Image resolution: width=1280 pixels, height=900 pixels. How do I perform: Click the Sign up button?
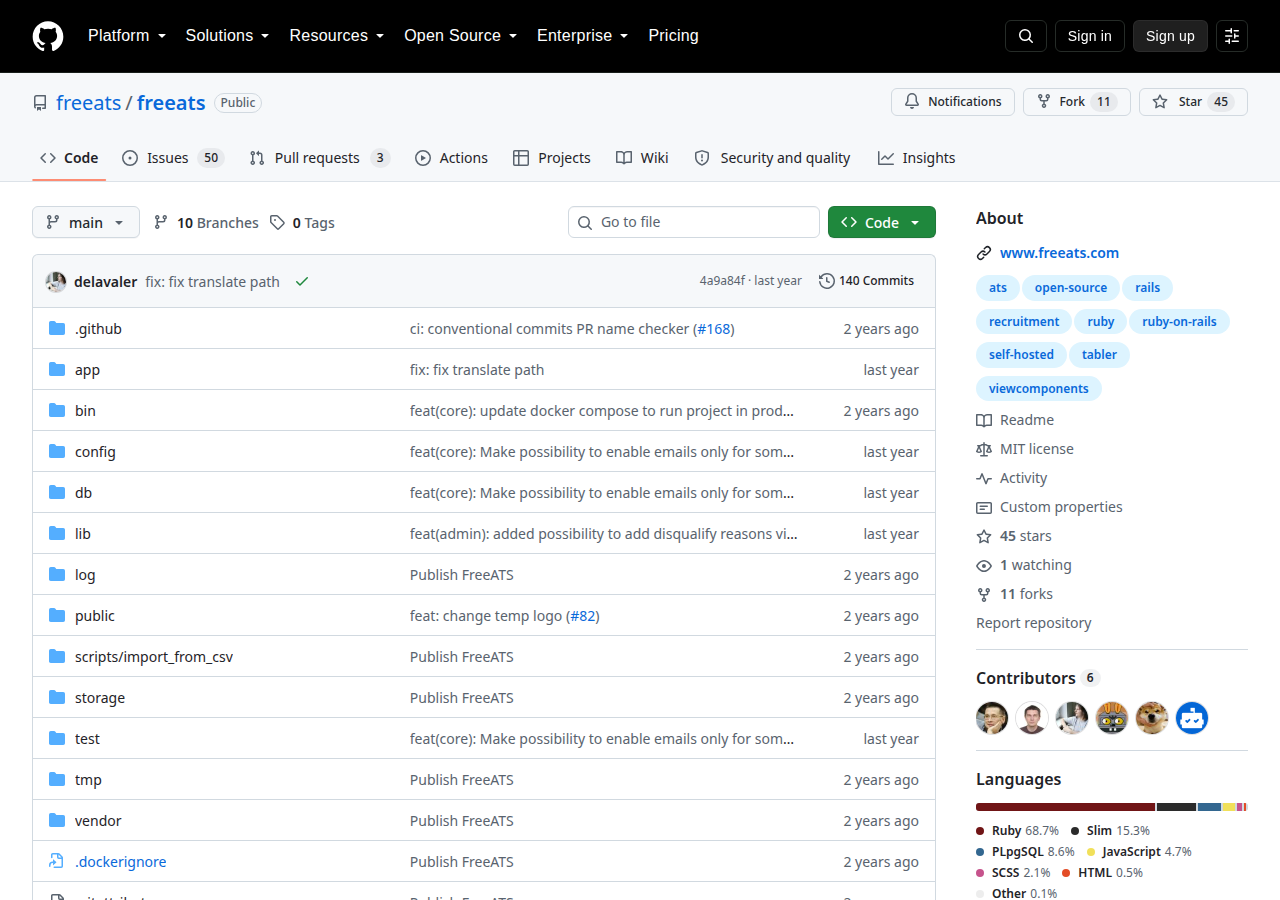1170,36
